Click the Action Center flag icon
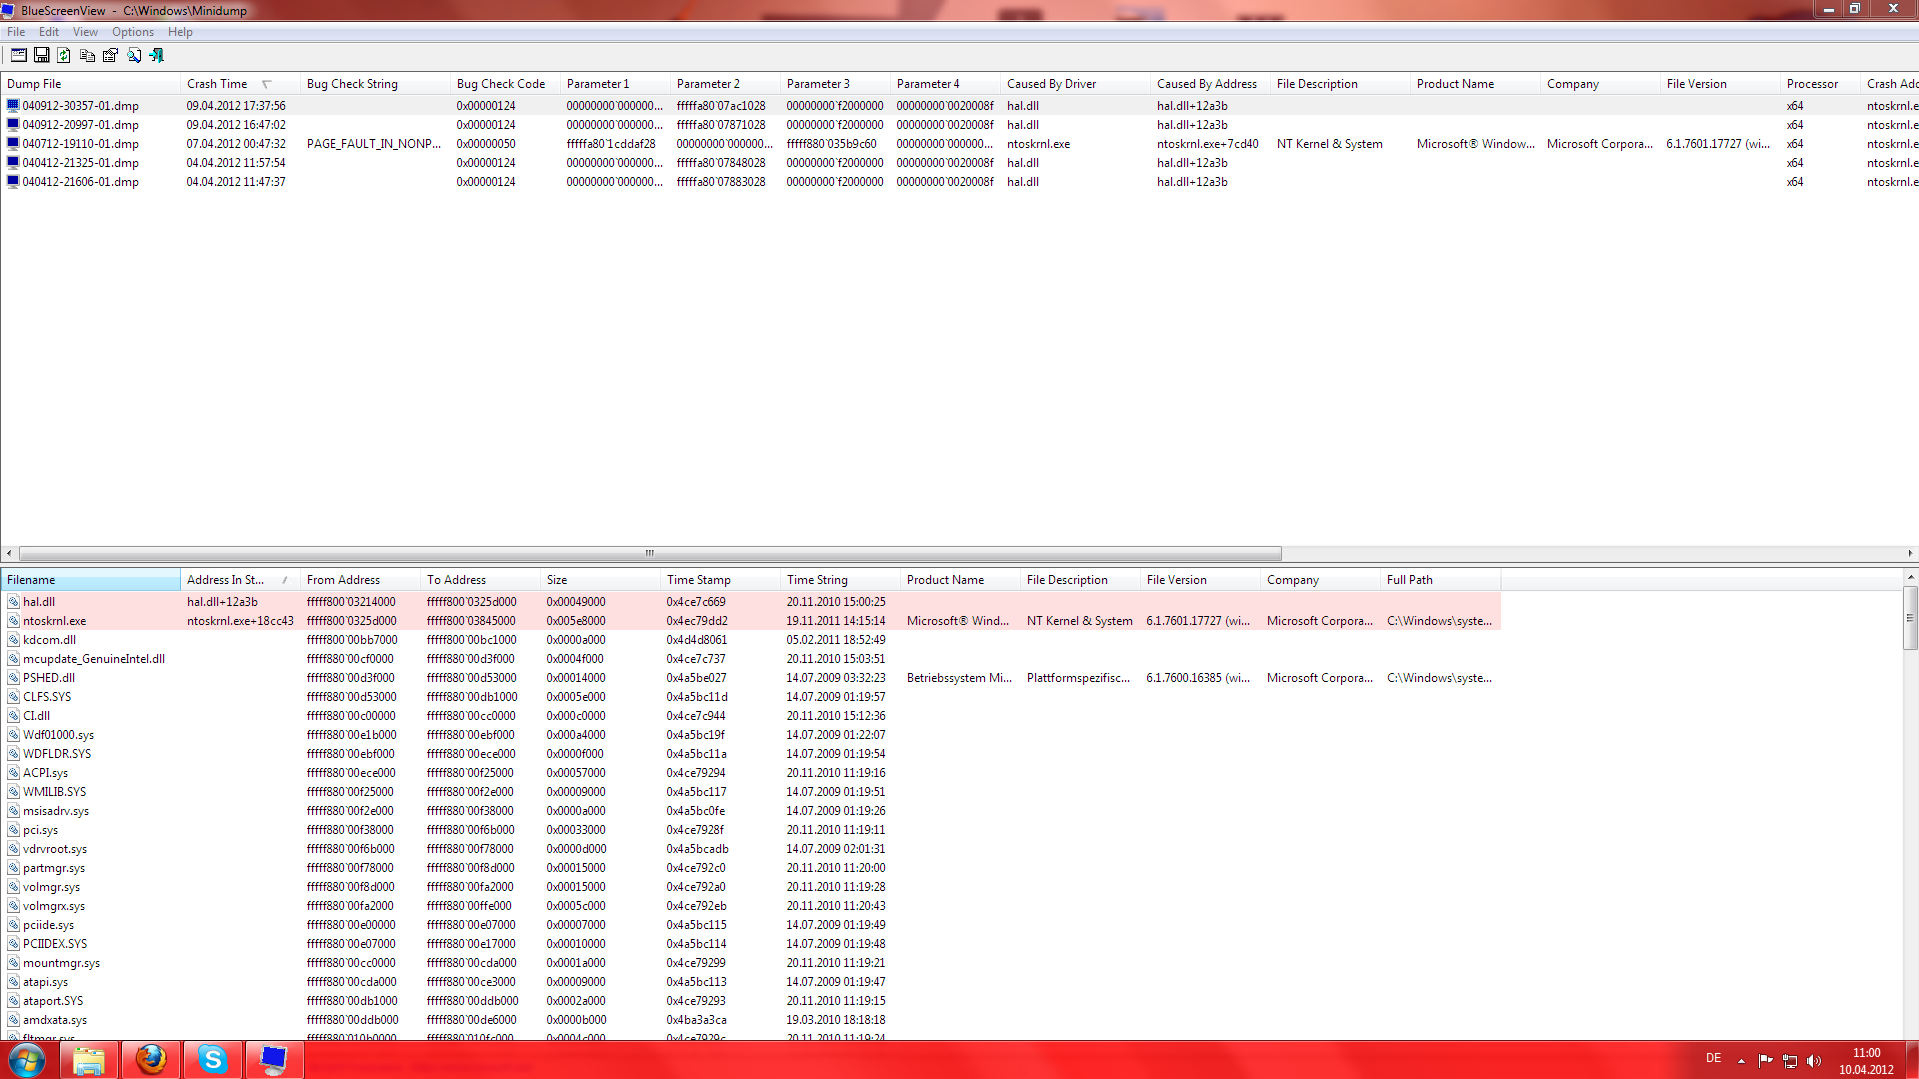1919x1079 pixels. coord(1765,1061)
